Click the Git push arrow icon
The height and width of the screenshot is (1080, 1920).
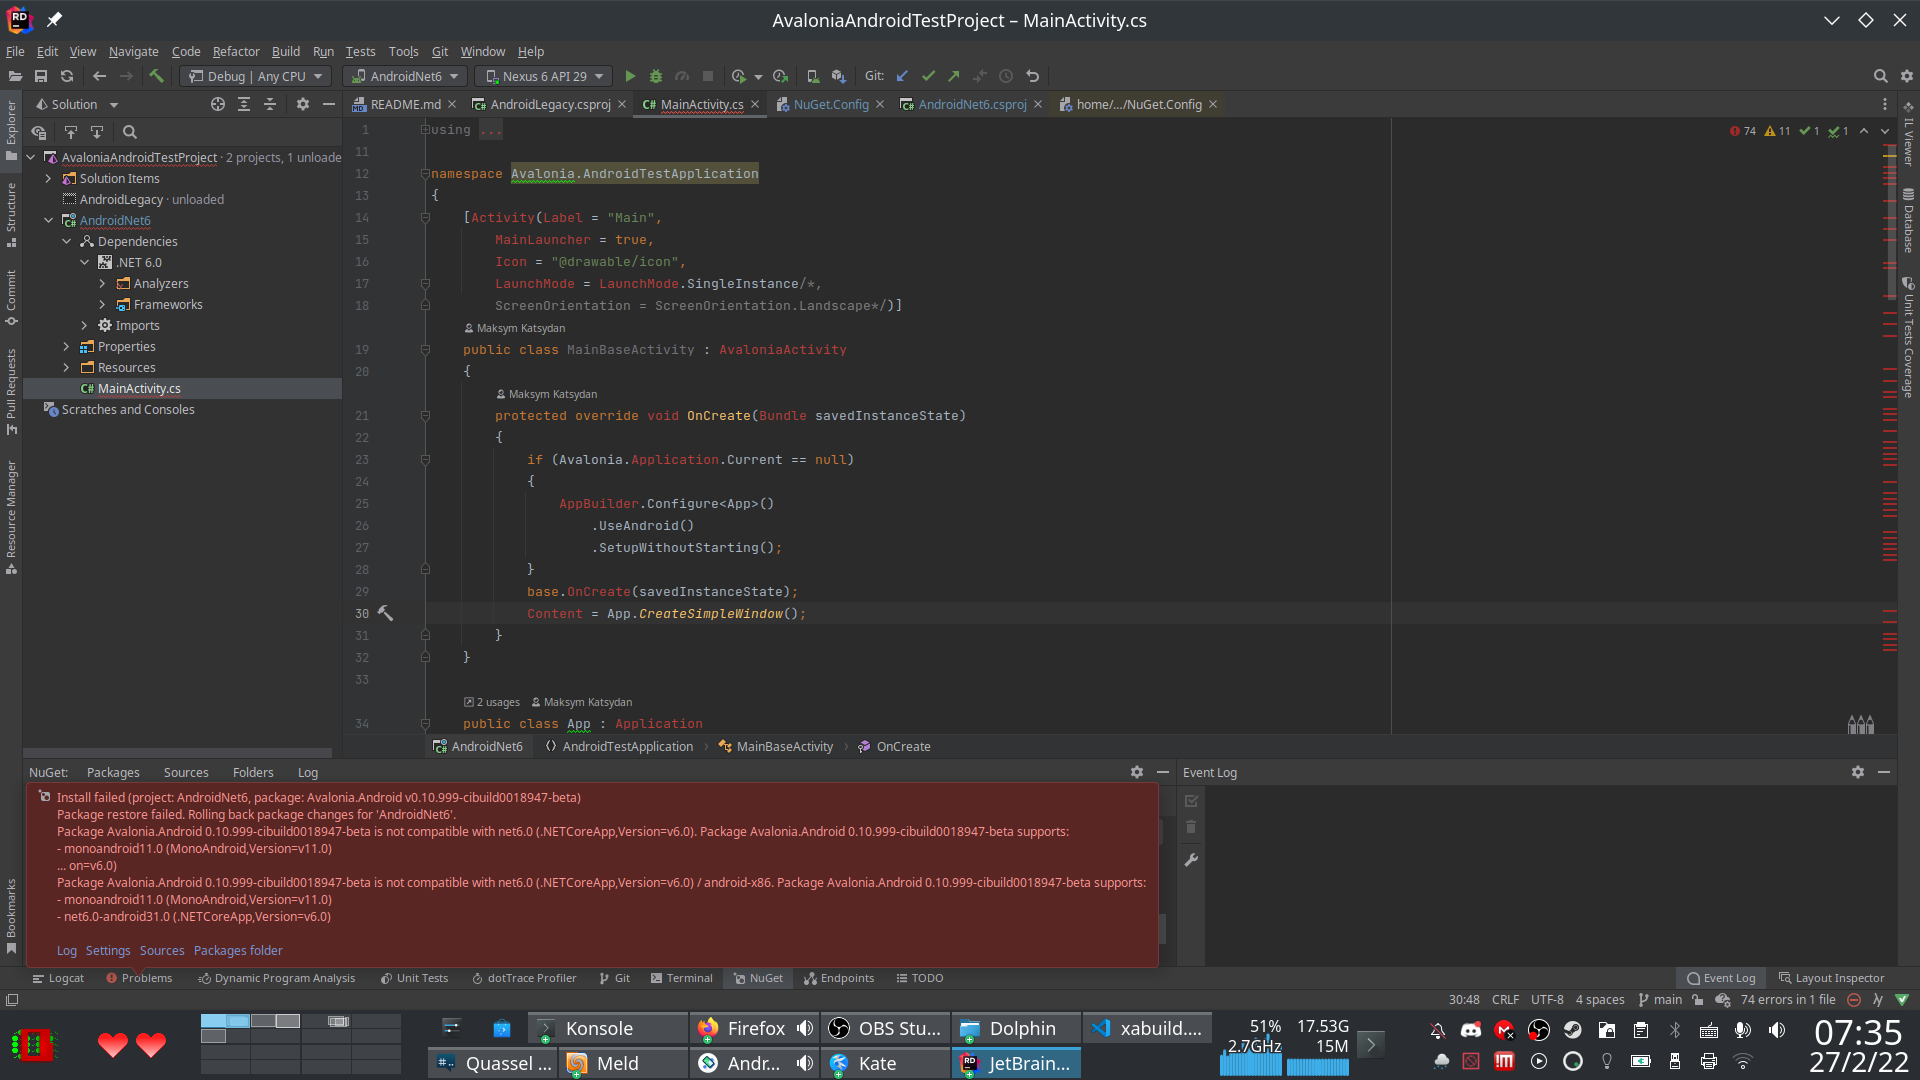954,76
